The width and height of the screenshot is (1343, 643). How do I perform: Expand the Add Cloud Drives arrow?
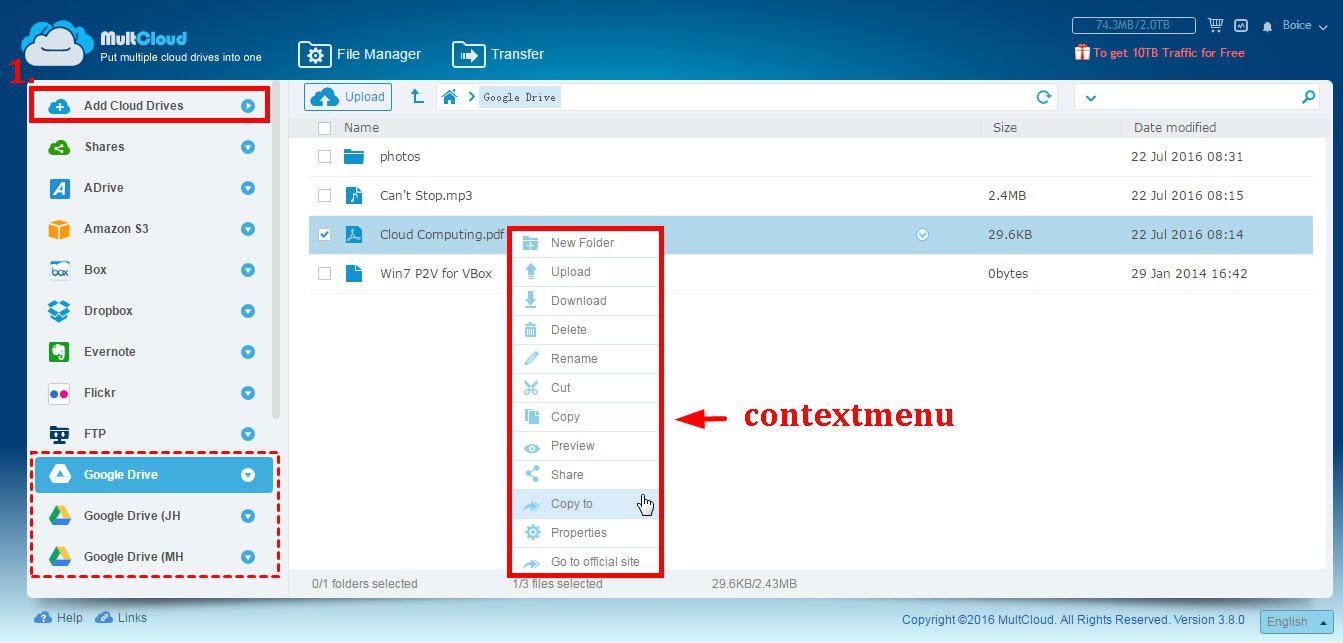248,106
